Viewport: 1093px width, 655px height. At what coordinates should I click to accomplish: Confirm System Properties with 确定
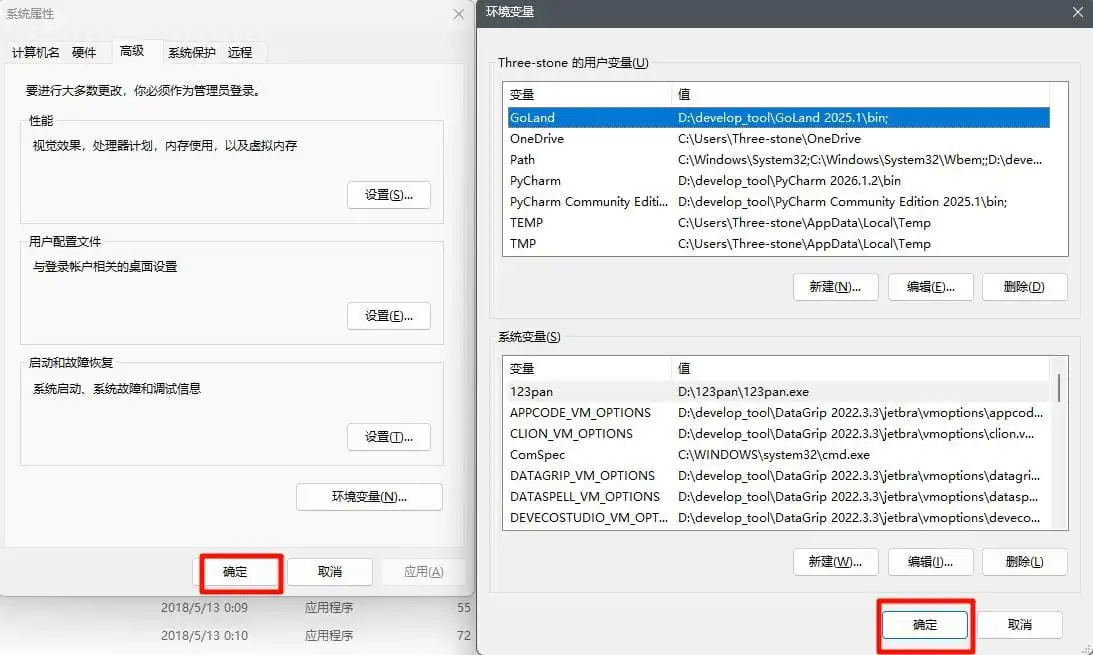(x=235, y=572)
